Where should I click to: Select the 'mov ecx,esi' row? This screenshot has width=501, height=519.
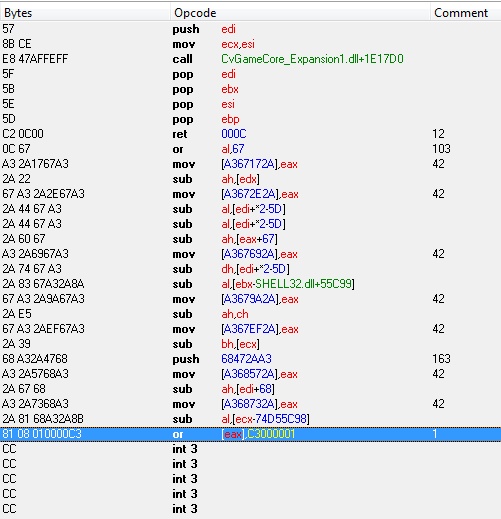(x=250, y=44)
